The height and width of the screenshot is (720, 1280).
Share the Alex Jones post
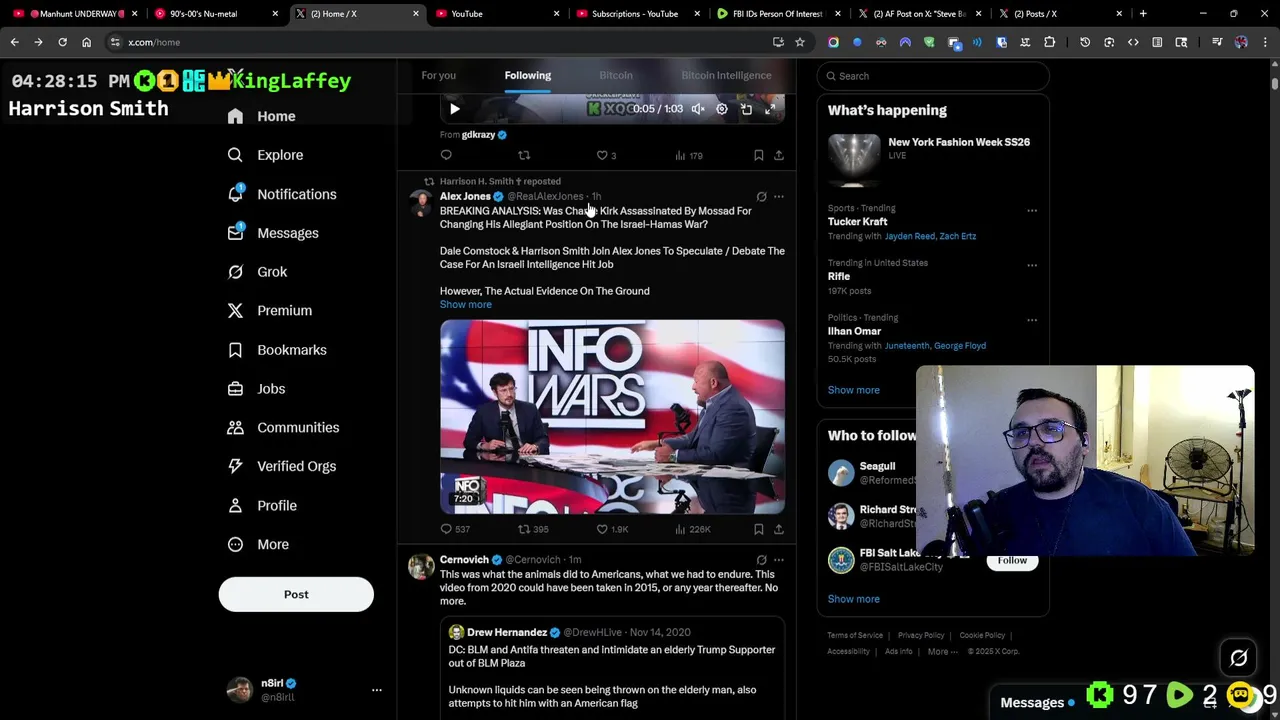pos(779,529)
